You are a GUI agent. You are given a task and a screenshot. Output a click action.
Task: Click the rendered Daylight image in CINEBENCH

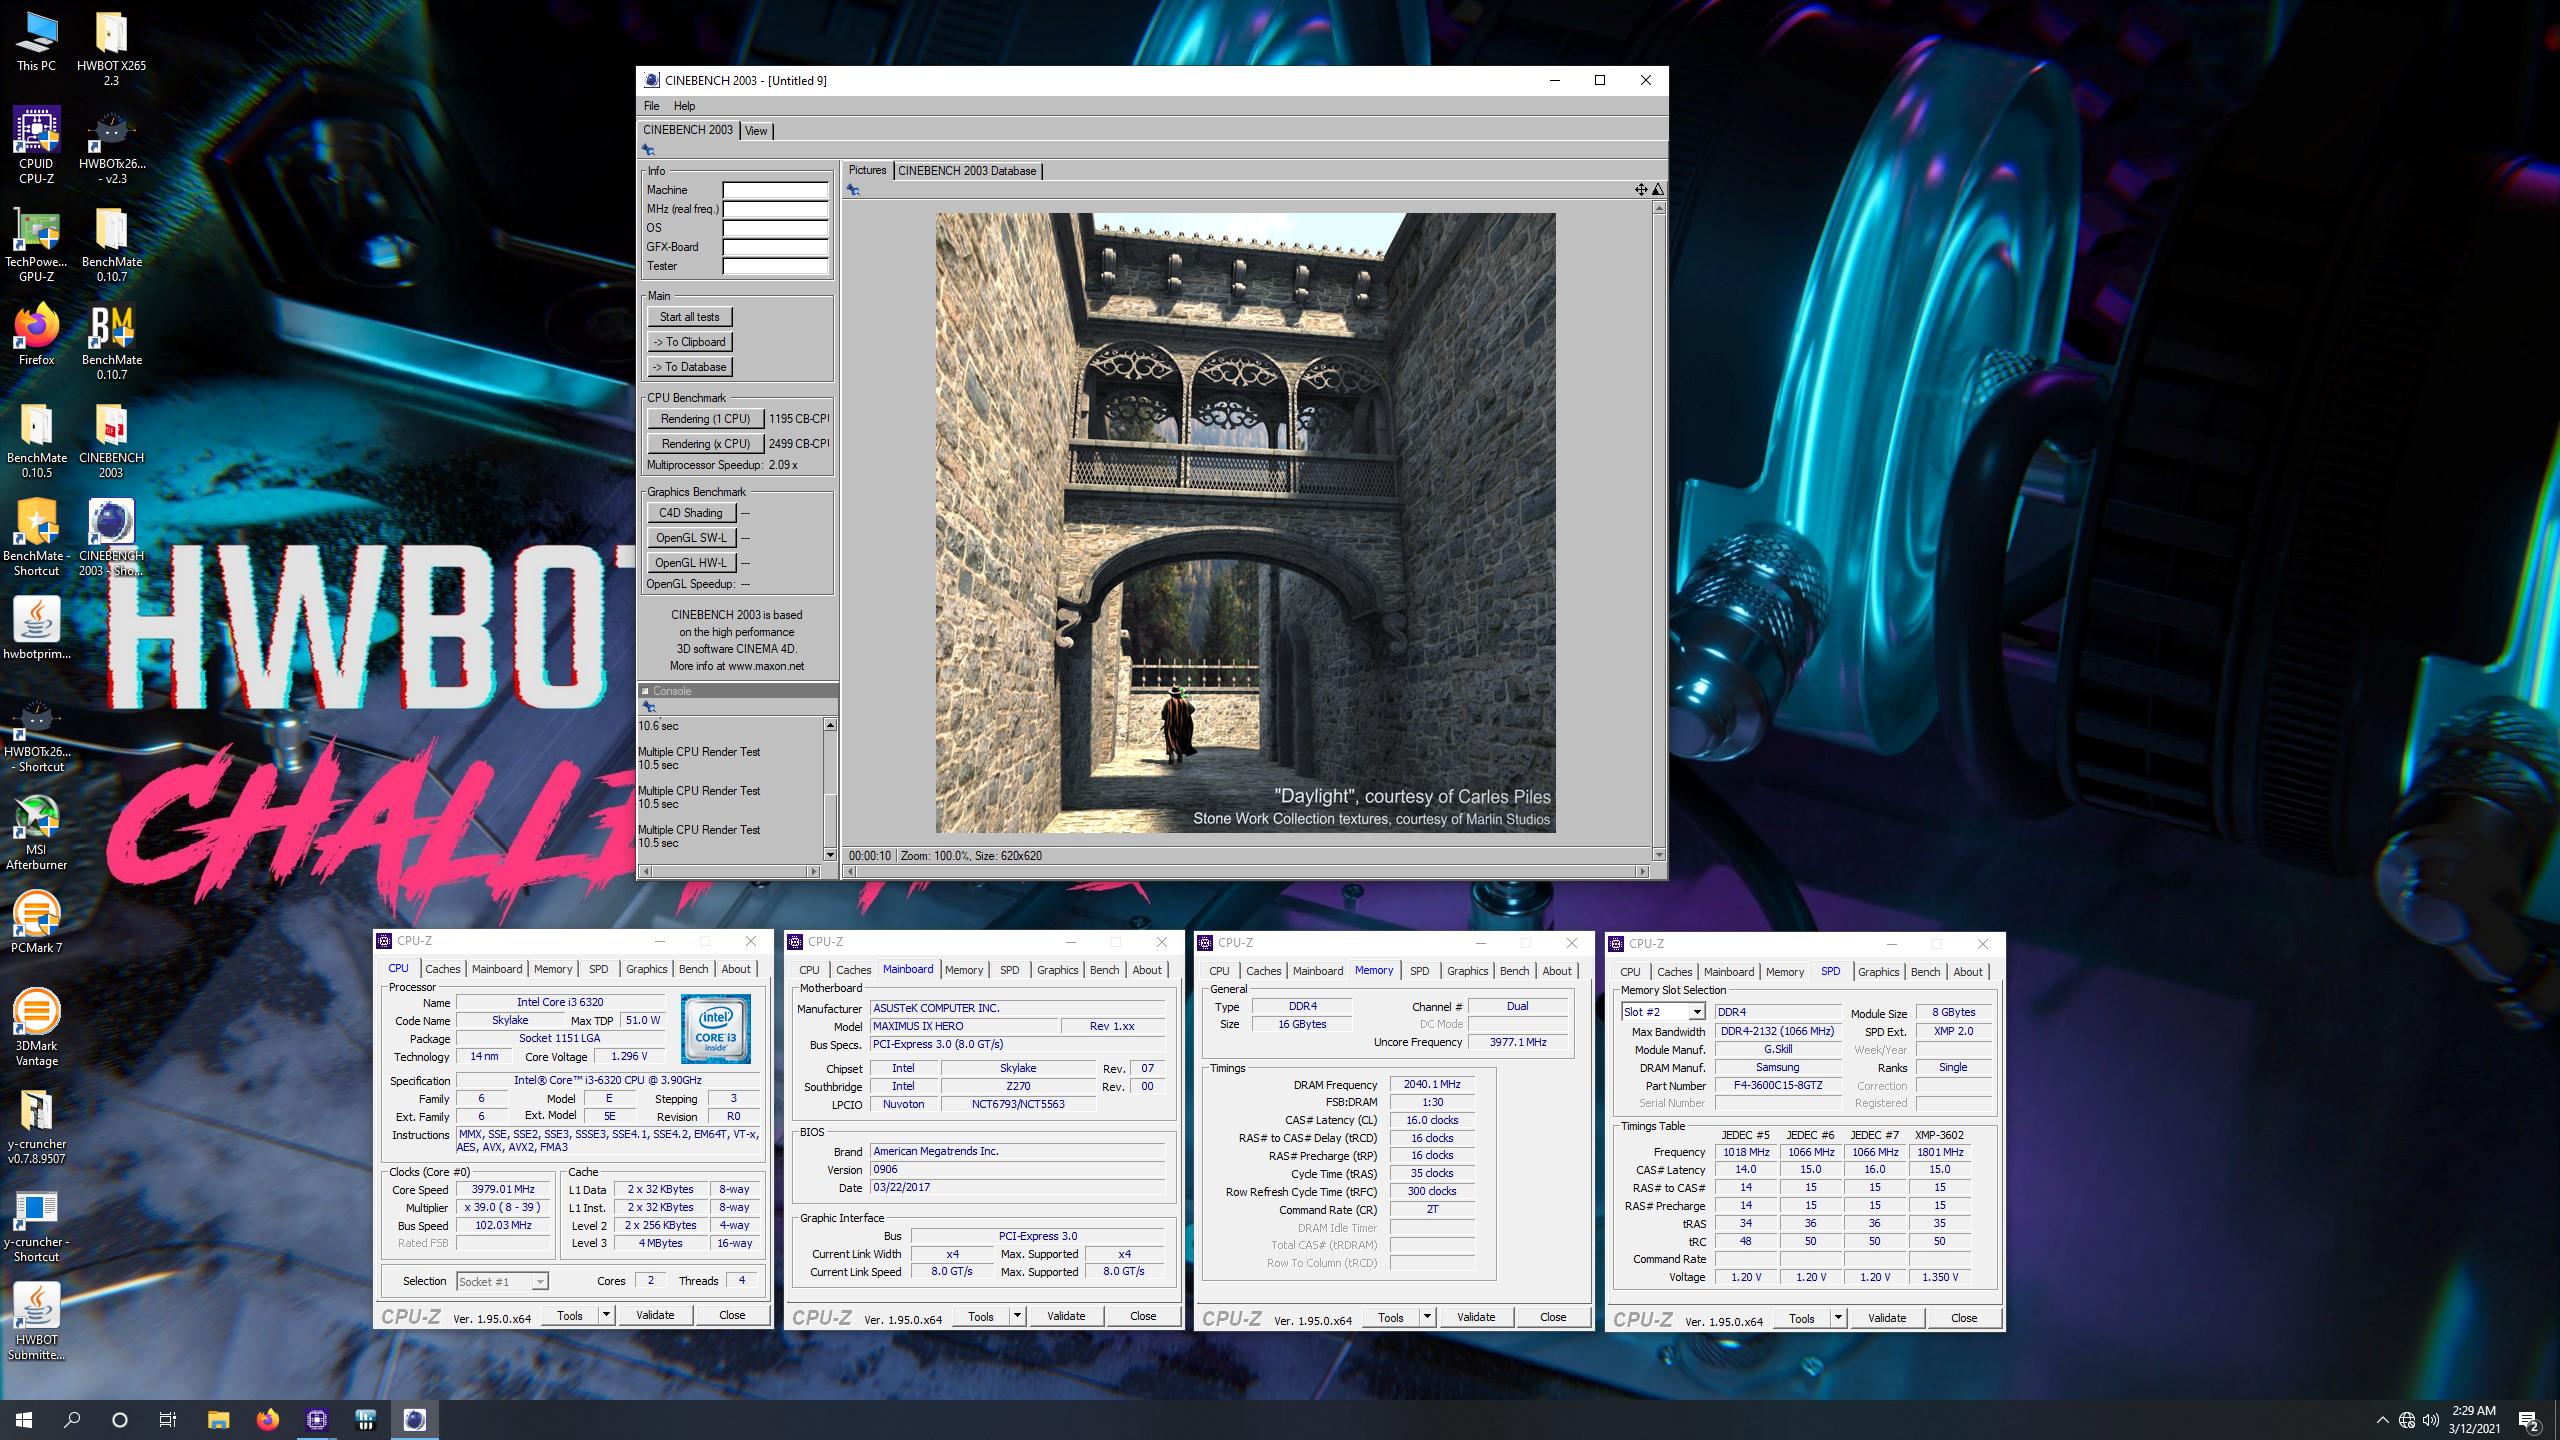point(1245,523)
